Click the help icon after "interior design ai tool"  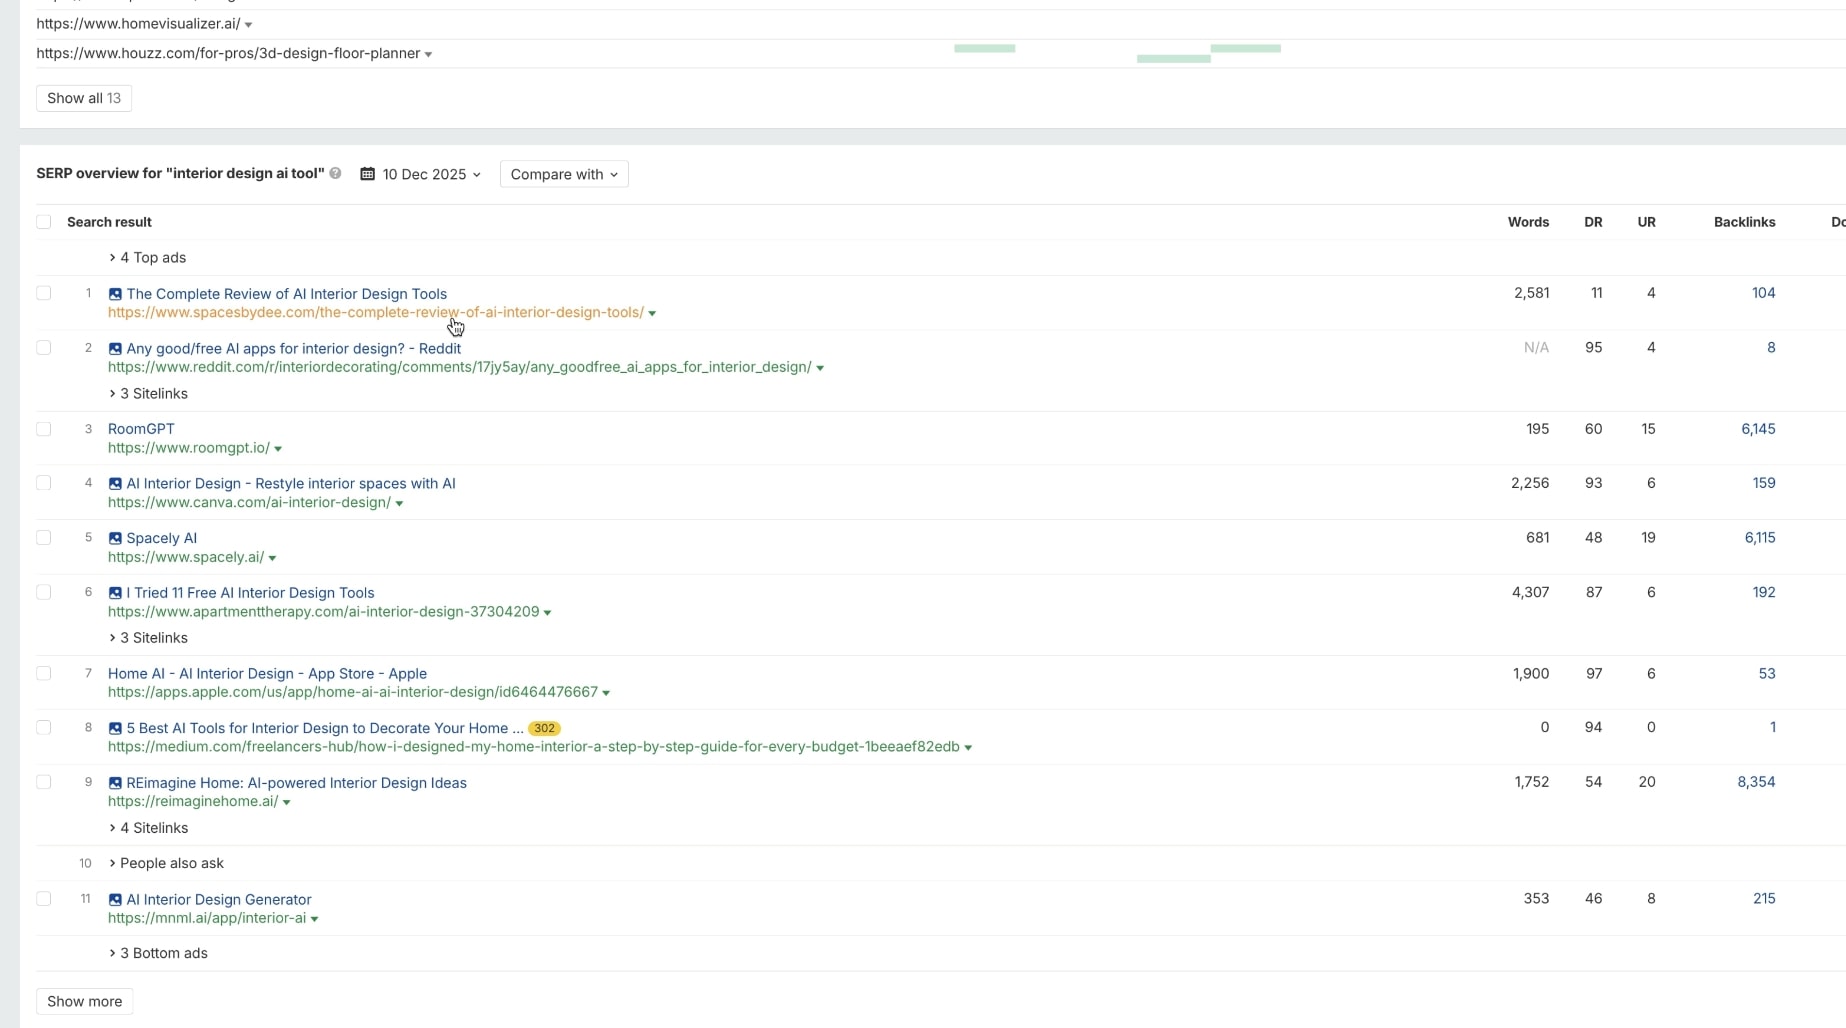point(336,173)
